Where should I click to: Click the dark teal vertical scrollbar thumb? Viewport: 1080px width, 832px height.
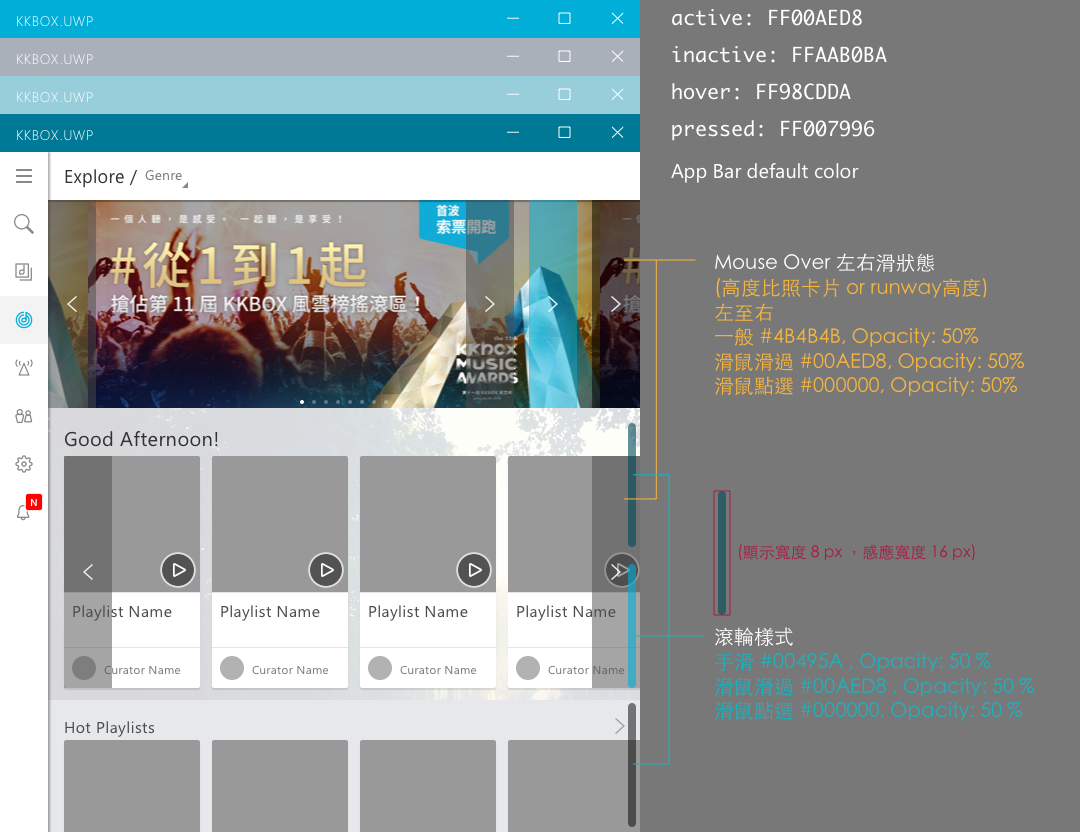[x=632, y=485]
